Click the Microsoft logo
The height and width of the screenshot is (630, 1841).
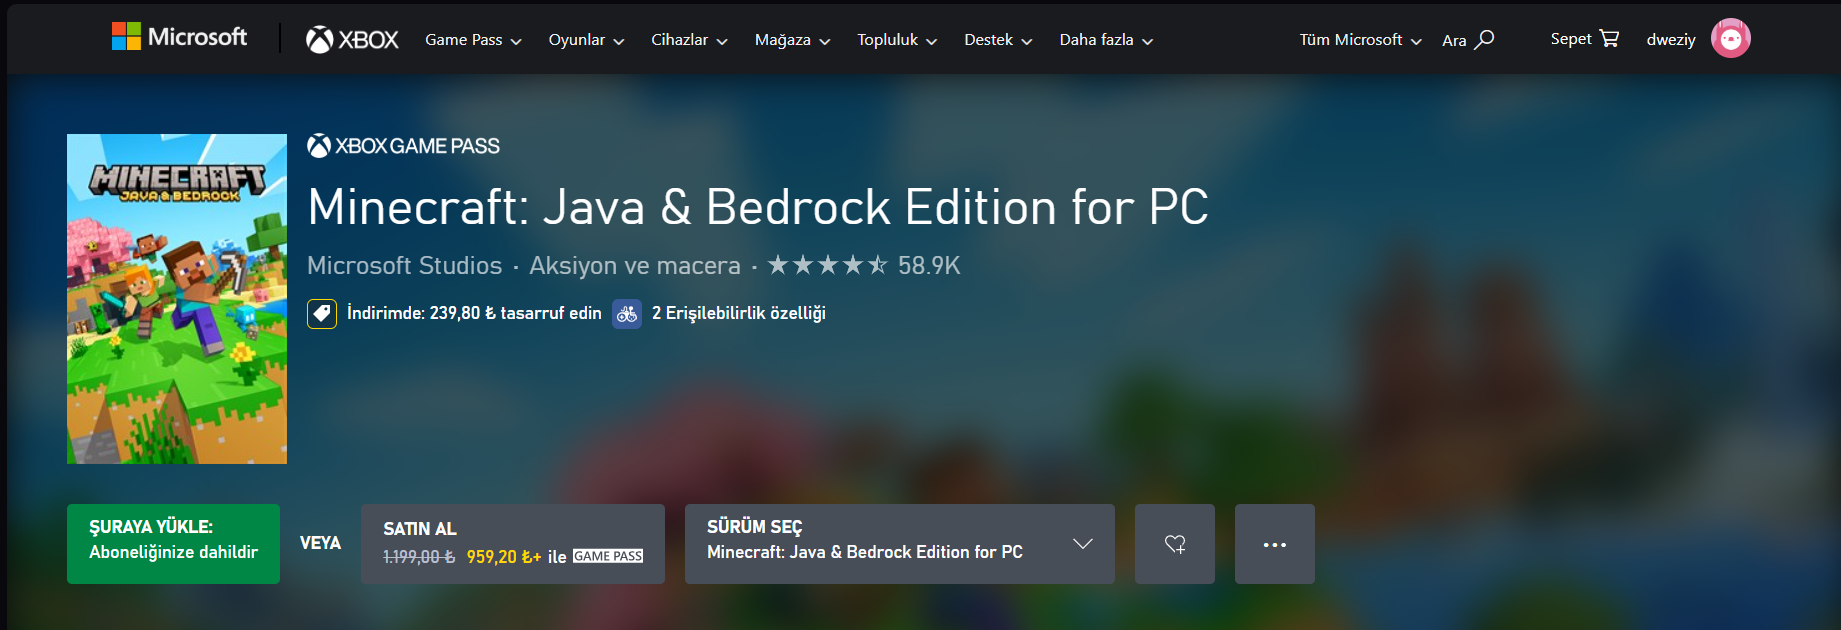(x=179, y=37)
